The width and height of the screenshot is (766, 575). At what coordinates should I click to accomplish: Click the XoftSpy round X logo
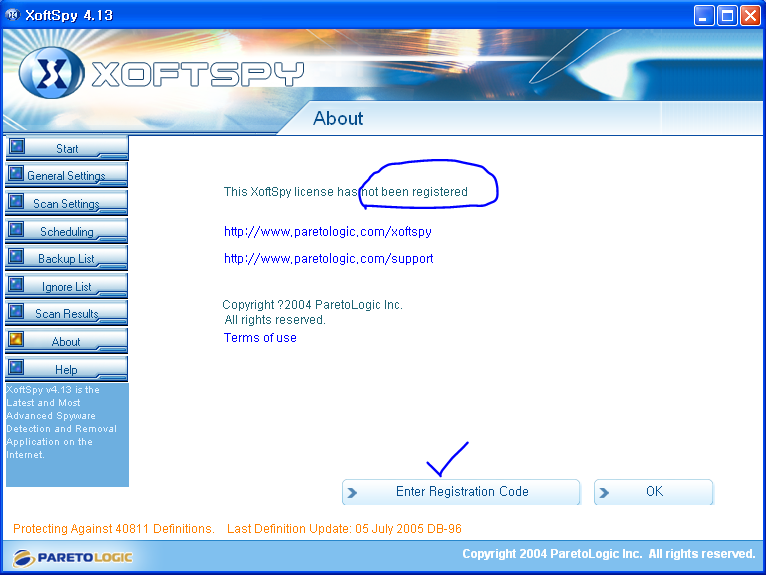(51, 73)
